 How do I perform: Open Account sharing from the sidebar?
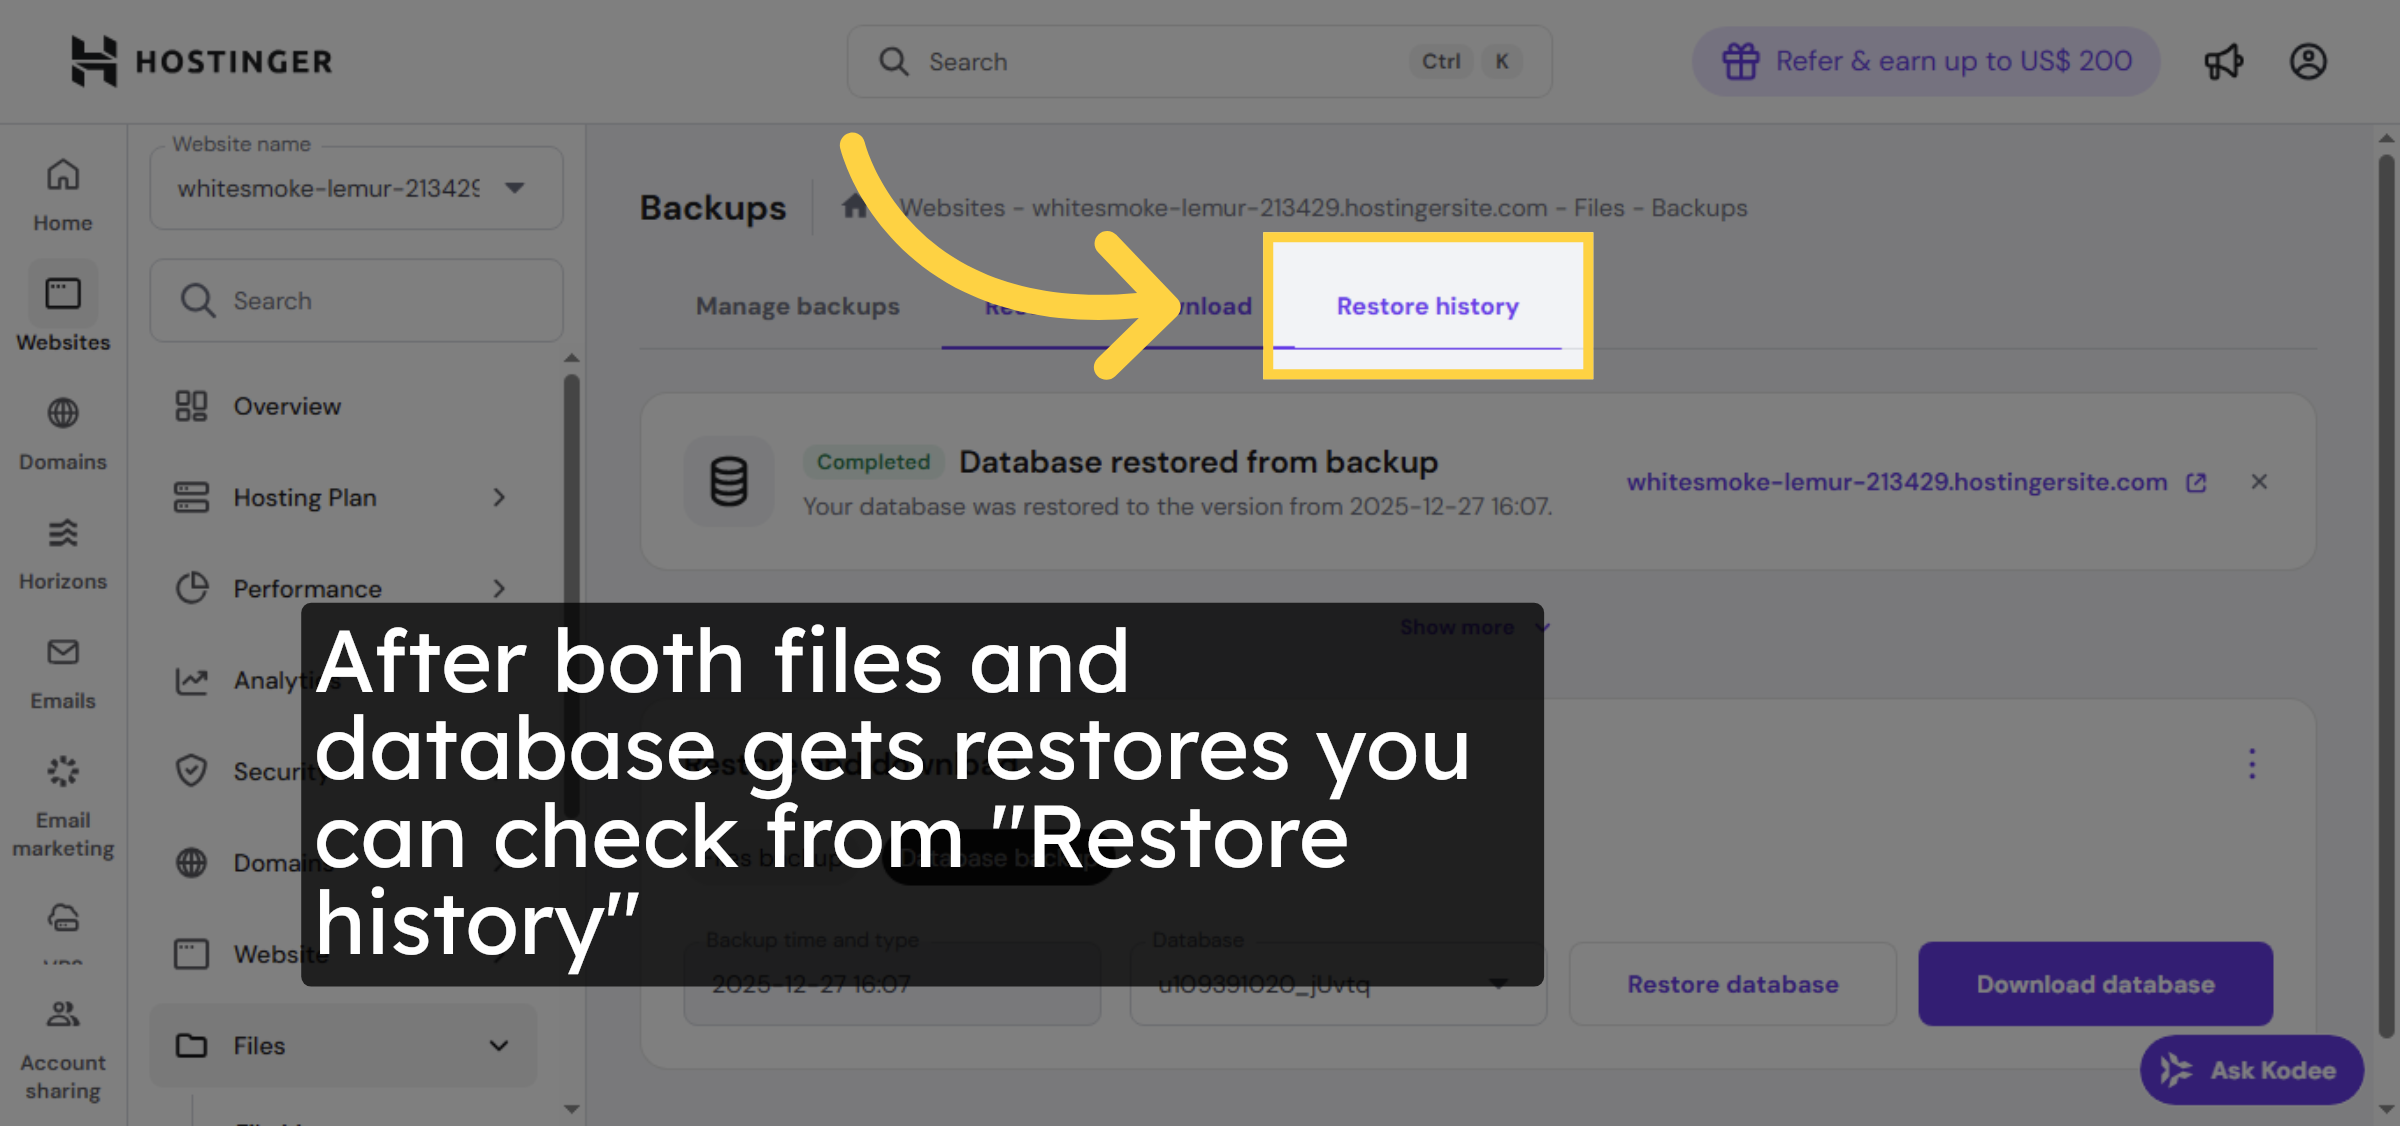click(62, 1015)
